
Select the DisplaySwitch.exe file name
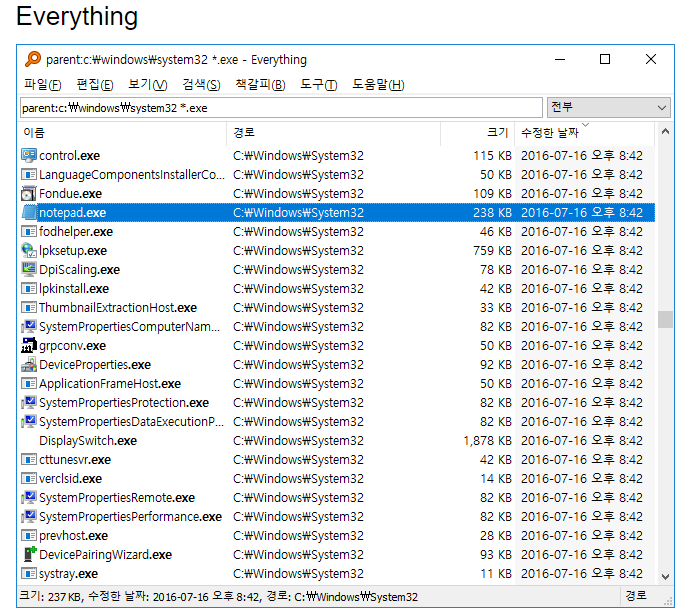tap(88, 441)
